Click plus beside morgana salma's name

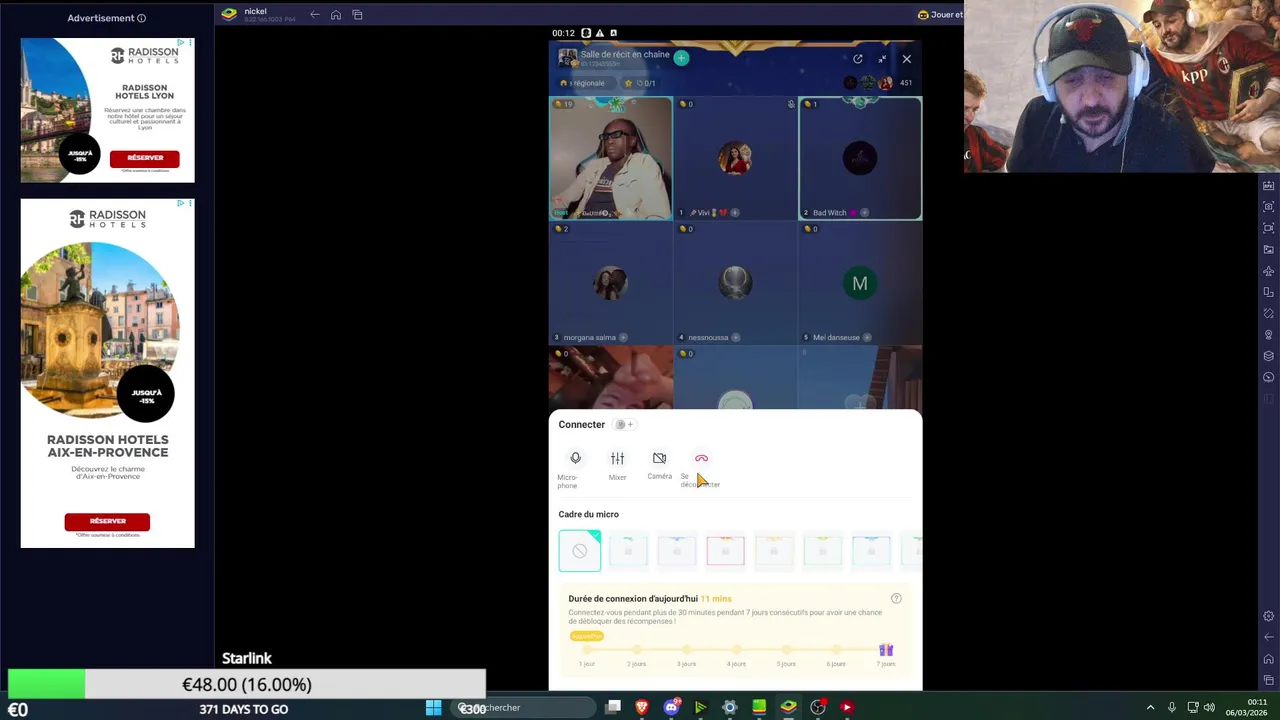pos(623,337)
